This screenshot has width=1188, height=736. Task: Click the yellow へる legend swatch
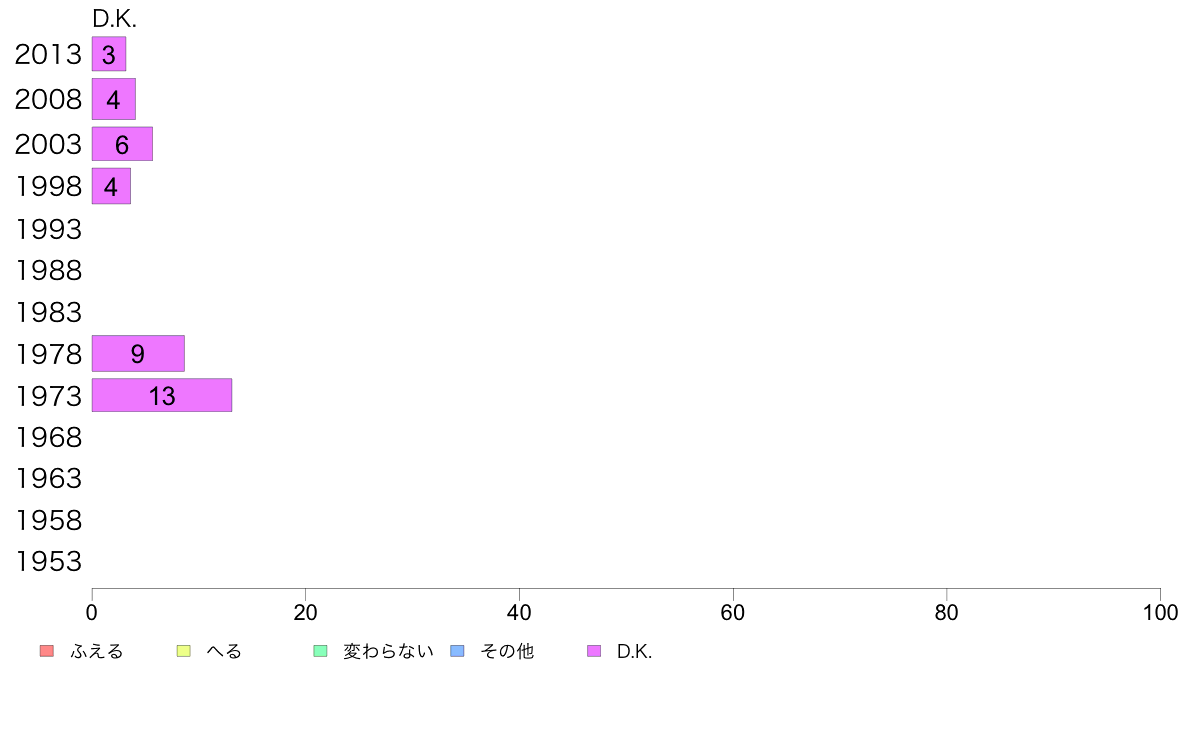click(183, 651)
